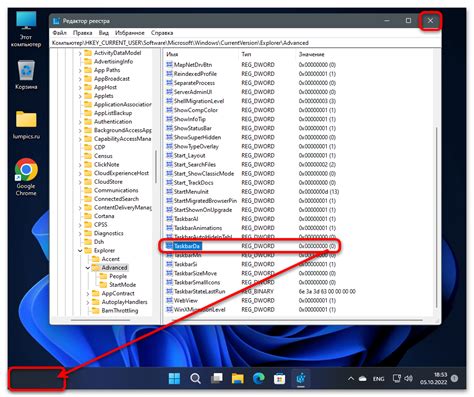Click the Task View taskbar icon
The height and width of the screenshot is (397, 474).
pos(217,378)
